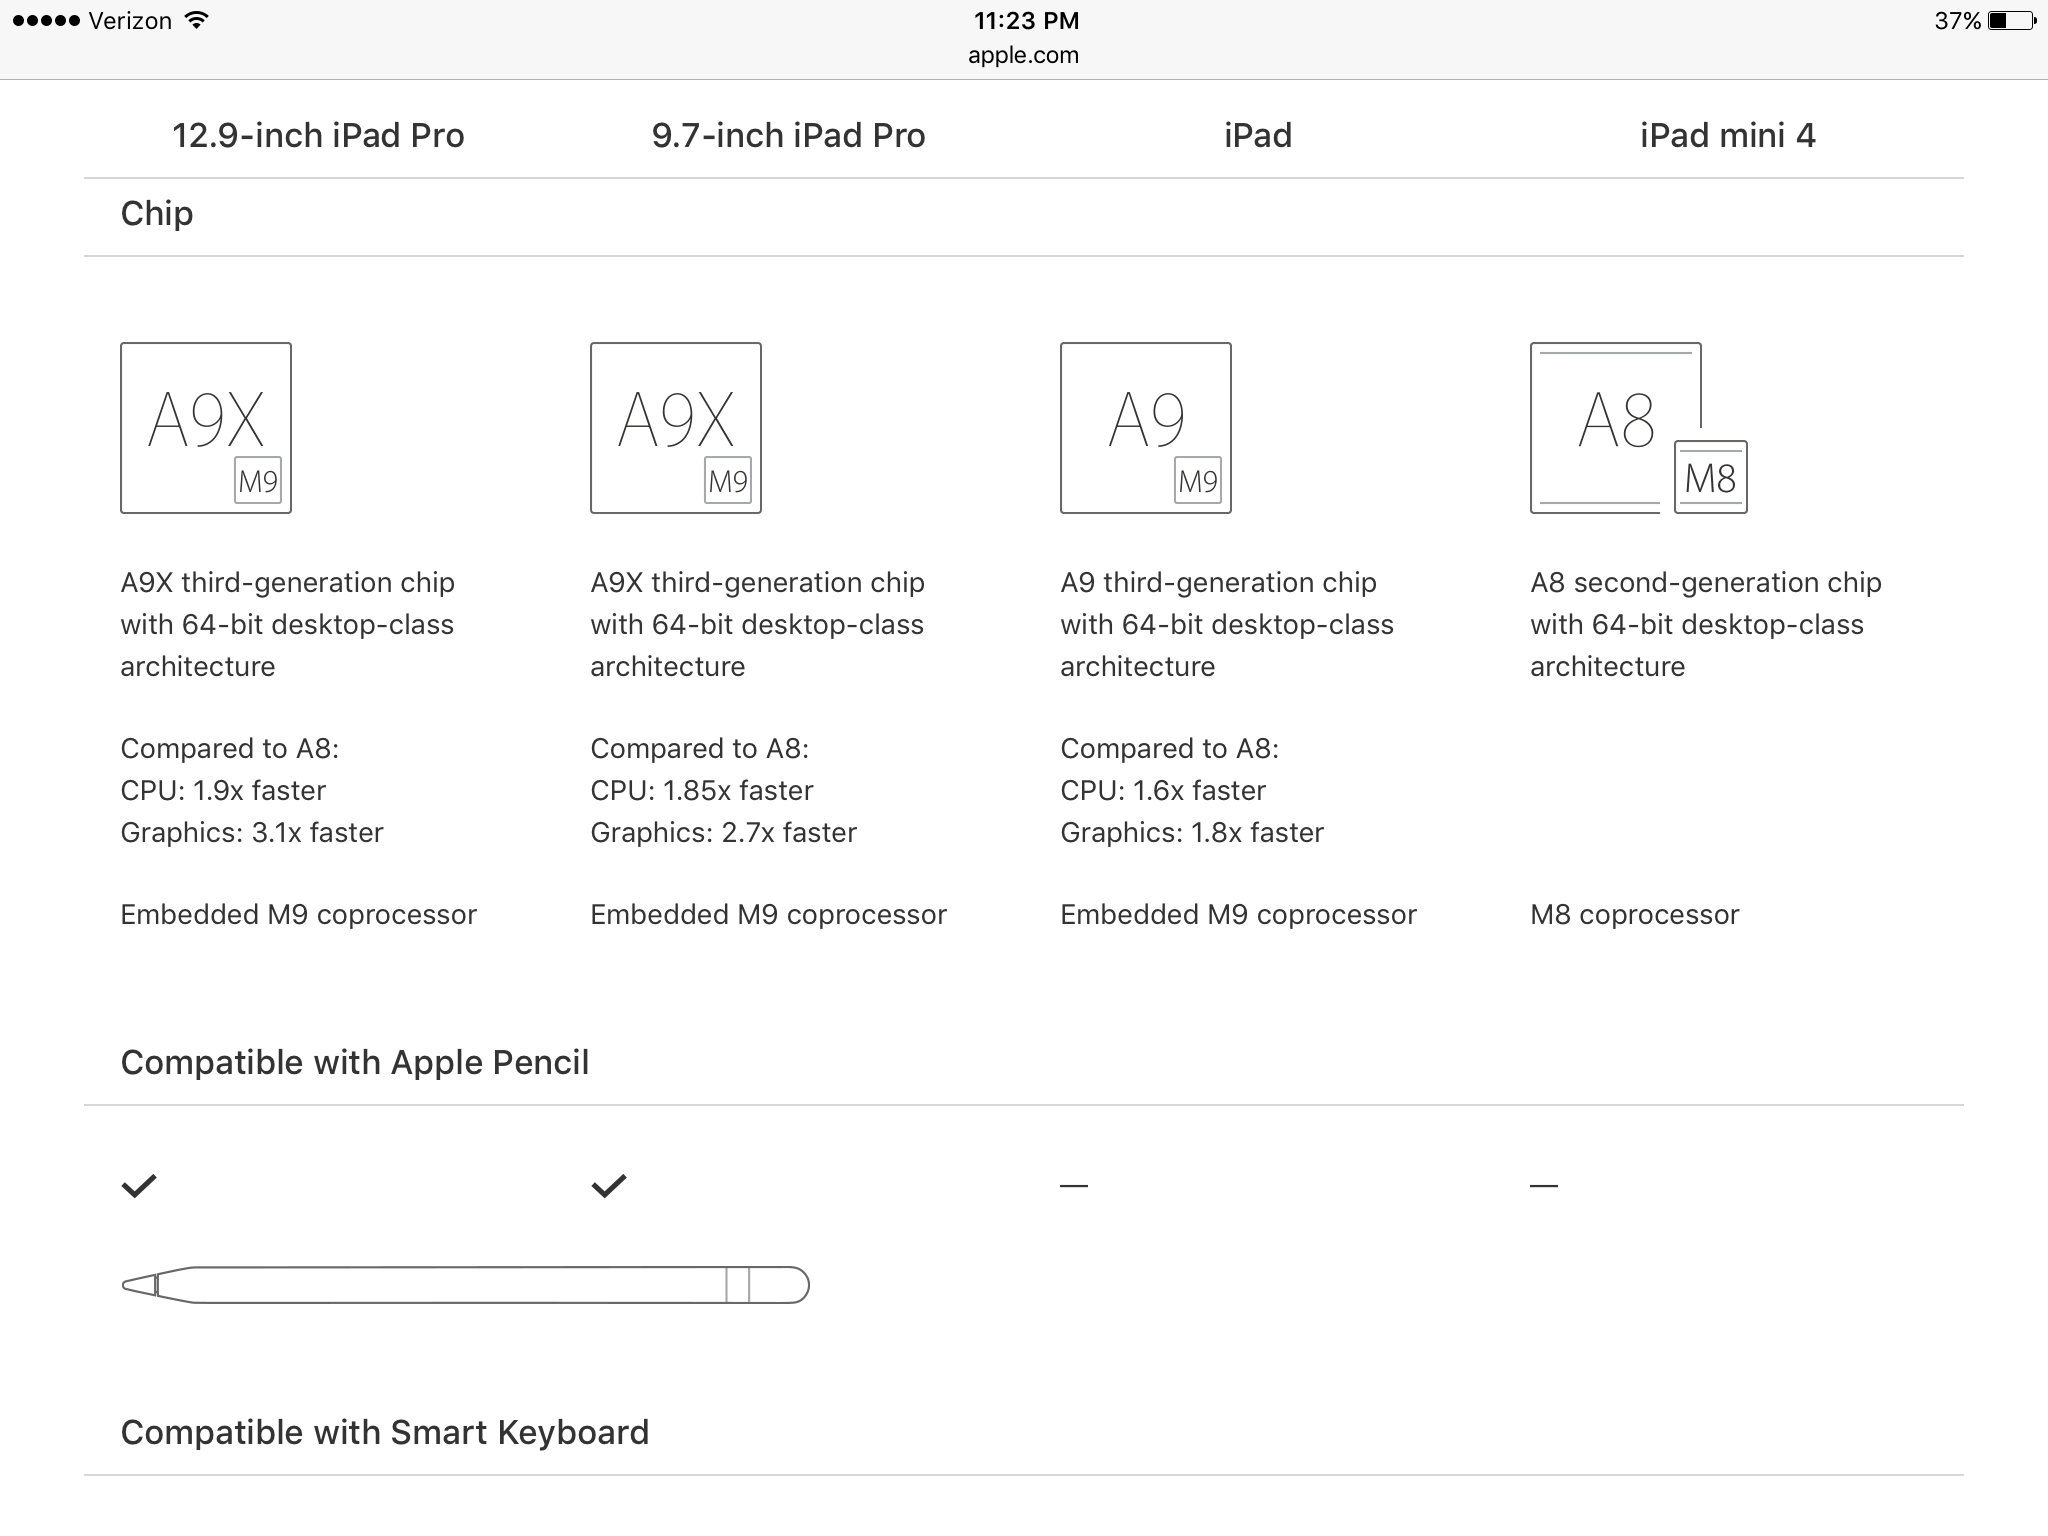Click the Apple Pencil illustration
Viewport: 2048px width, 1536px height.
tap(465, 1285)
